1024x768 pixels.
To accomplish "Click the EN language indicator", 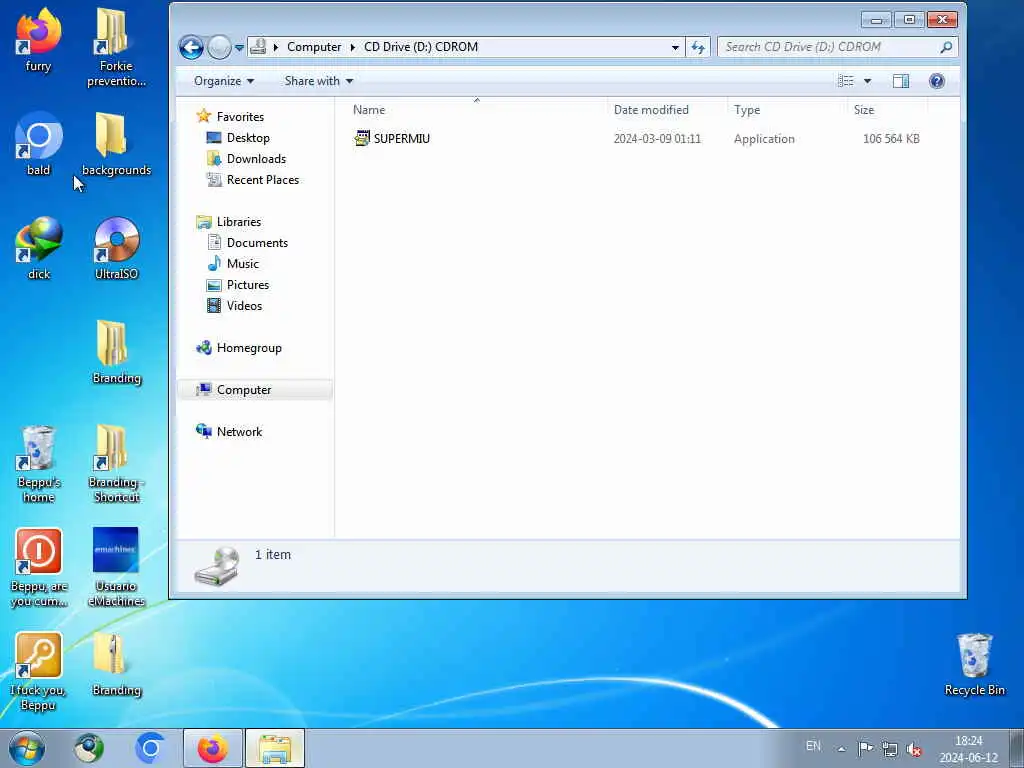I will coord(813,746).
